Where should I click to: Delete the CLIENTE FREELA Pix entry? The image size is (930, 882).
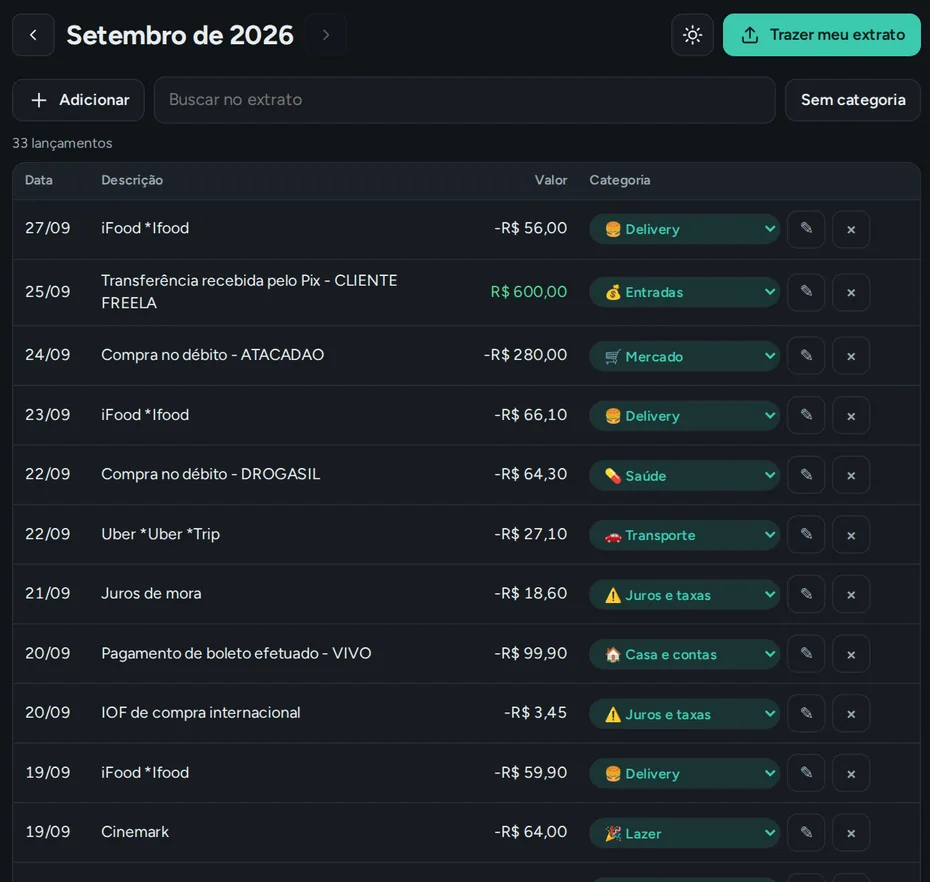[x=851, y=292]
